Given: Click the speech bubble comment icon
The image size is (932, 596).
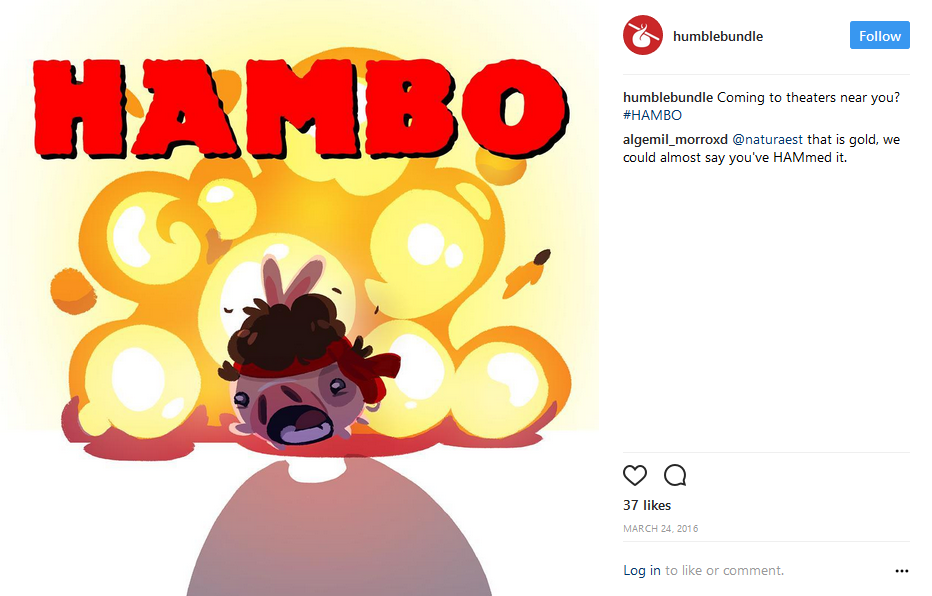Looking at the screenshot, I should [675, 475].
